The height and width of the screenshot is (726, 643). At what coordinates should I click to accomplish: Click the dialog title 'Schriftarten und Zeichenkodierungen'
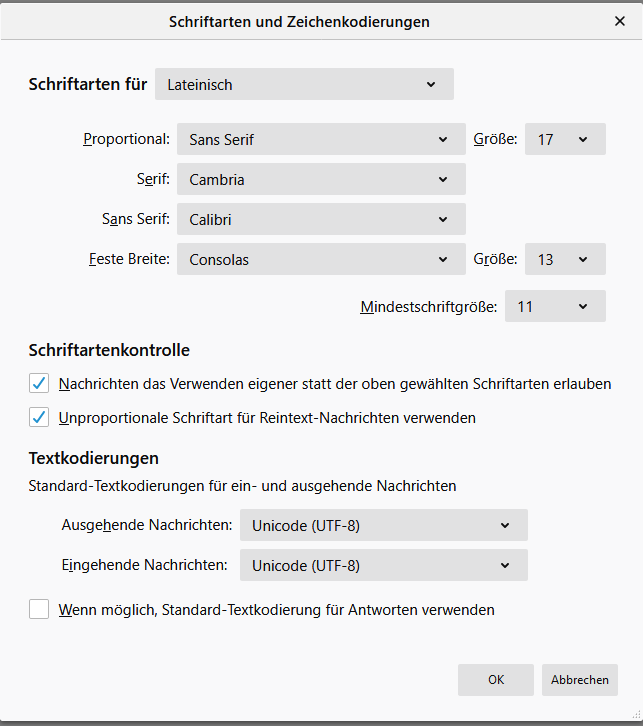click(299, 21)
